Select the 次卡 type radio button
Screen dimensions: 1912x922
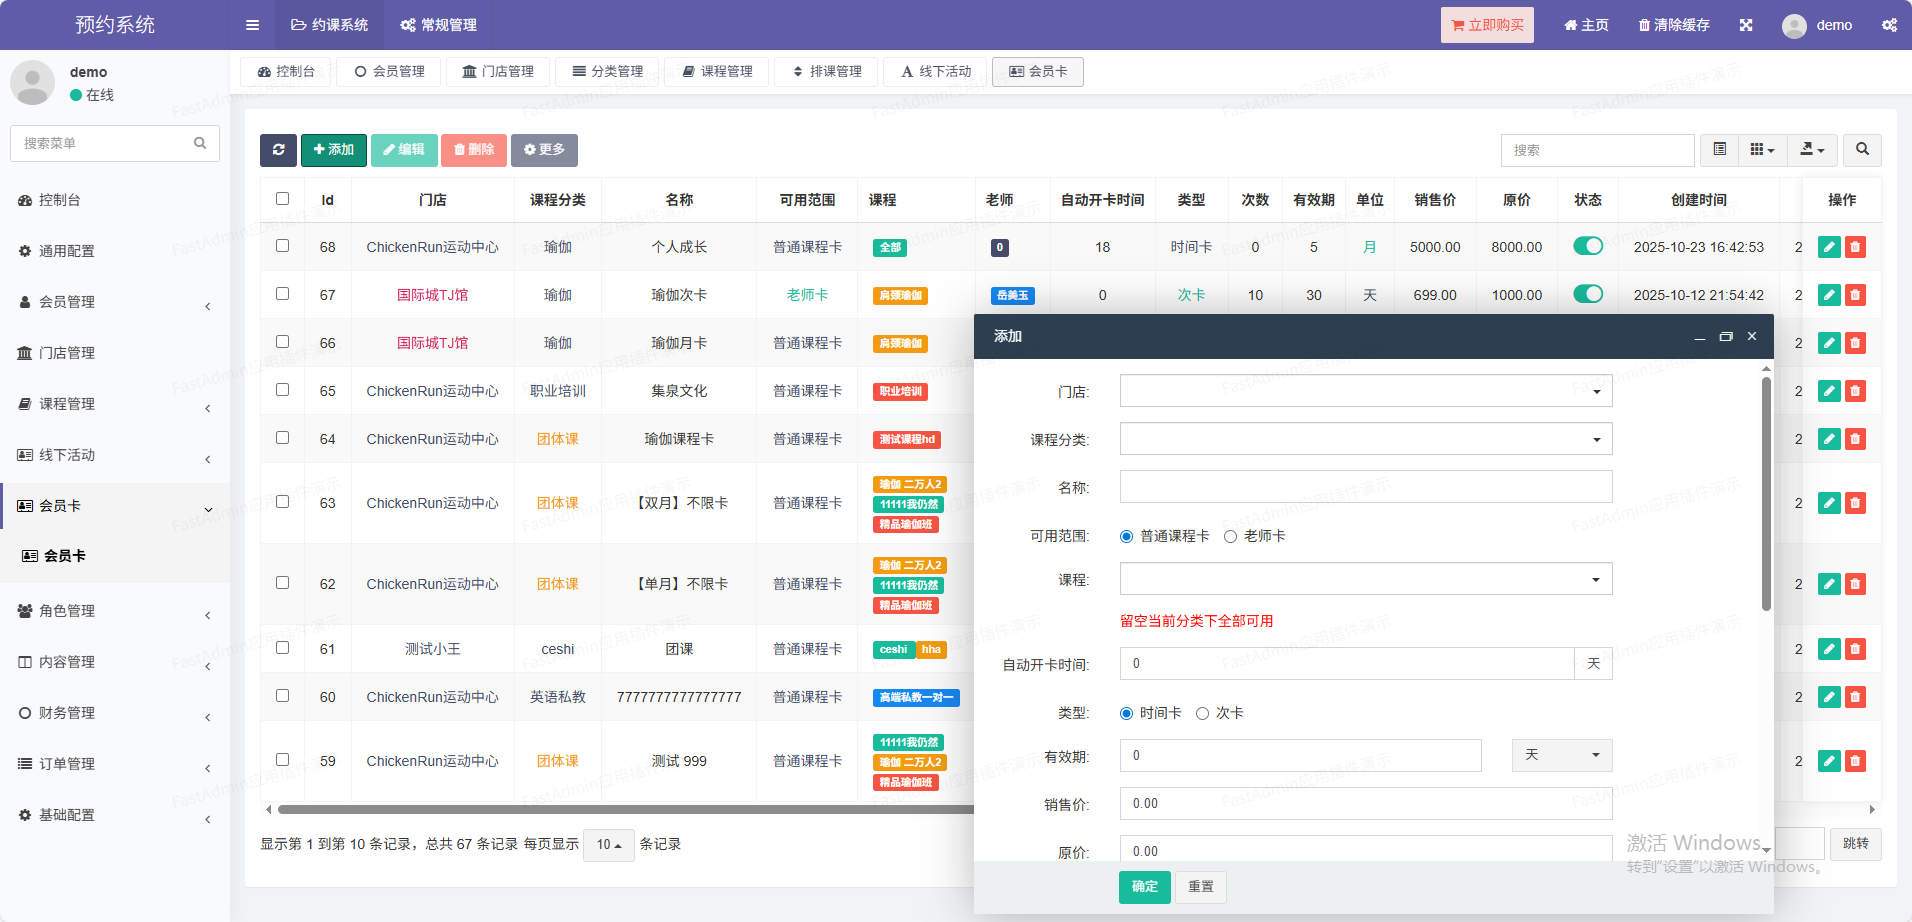[x=1203, y=714]
